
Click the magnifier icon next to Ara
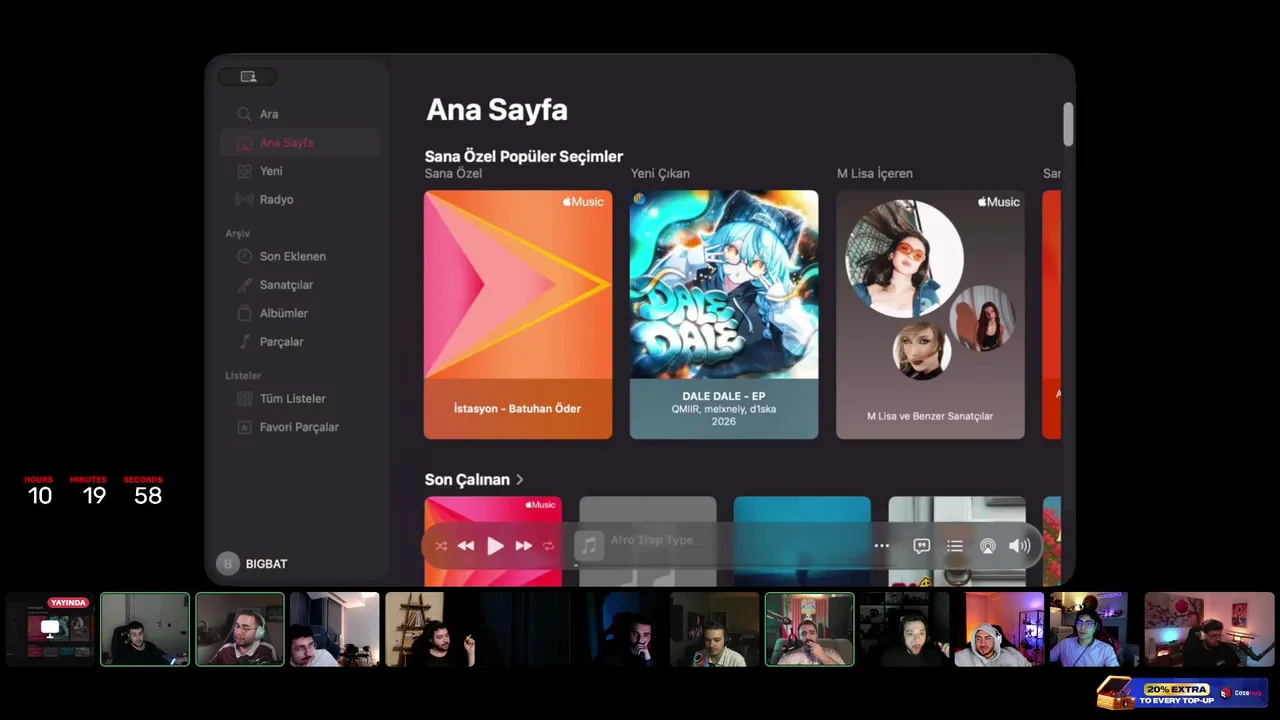point(244,114)
